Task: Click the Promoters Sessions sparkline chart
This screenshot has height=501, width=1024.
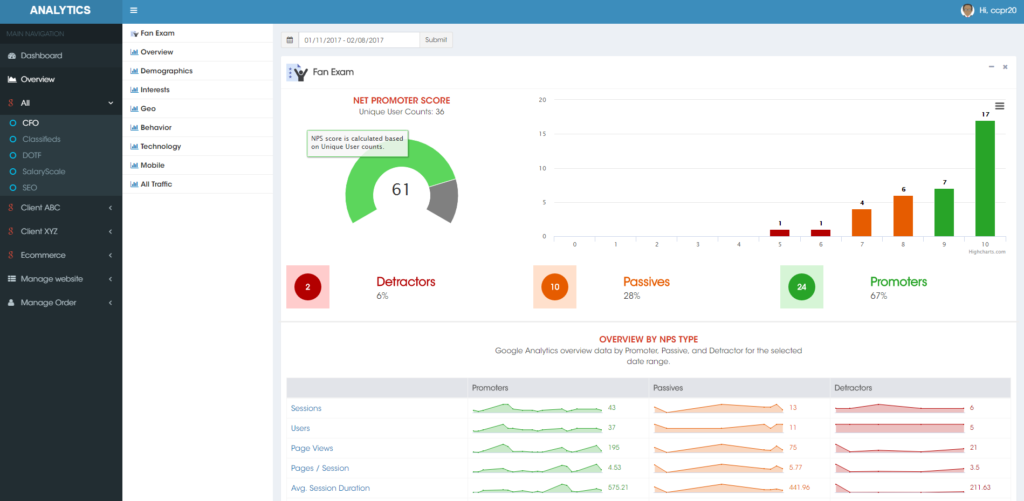Action: coord(537,408)
